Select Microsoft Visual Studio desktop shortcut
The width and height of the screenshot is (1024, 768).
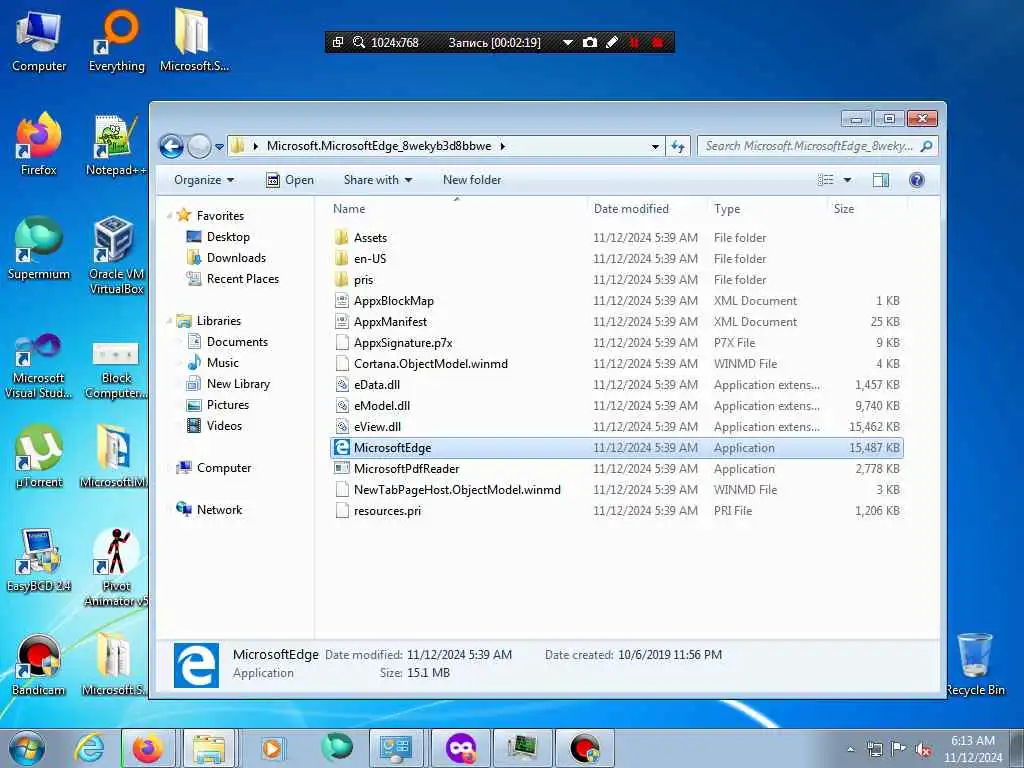click(x=39, y=366)
